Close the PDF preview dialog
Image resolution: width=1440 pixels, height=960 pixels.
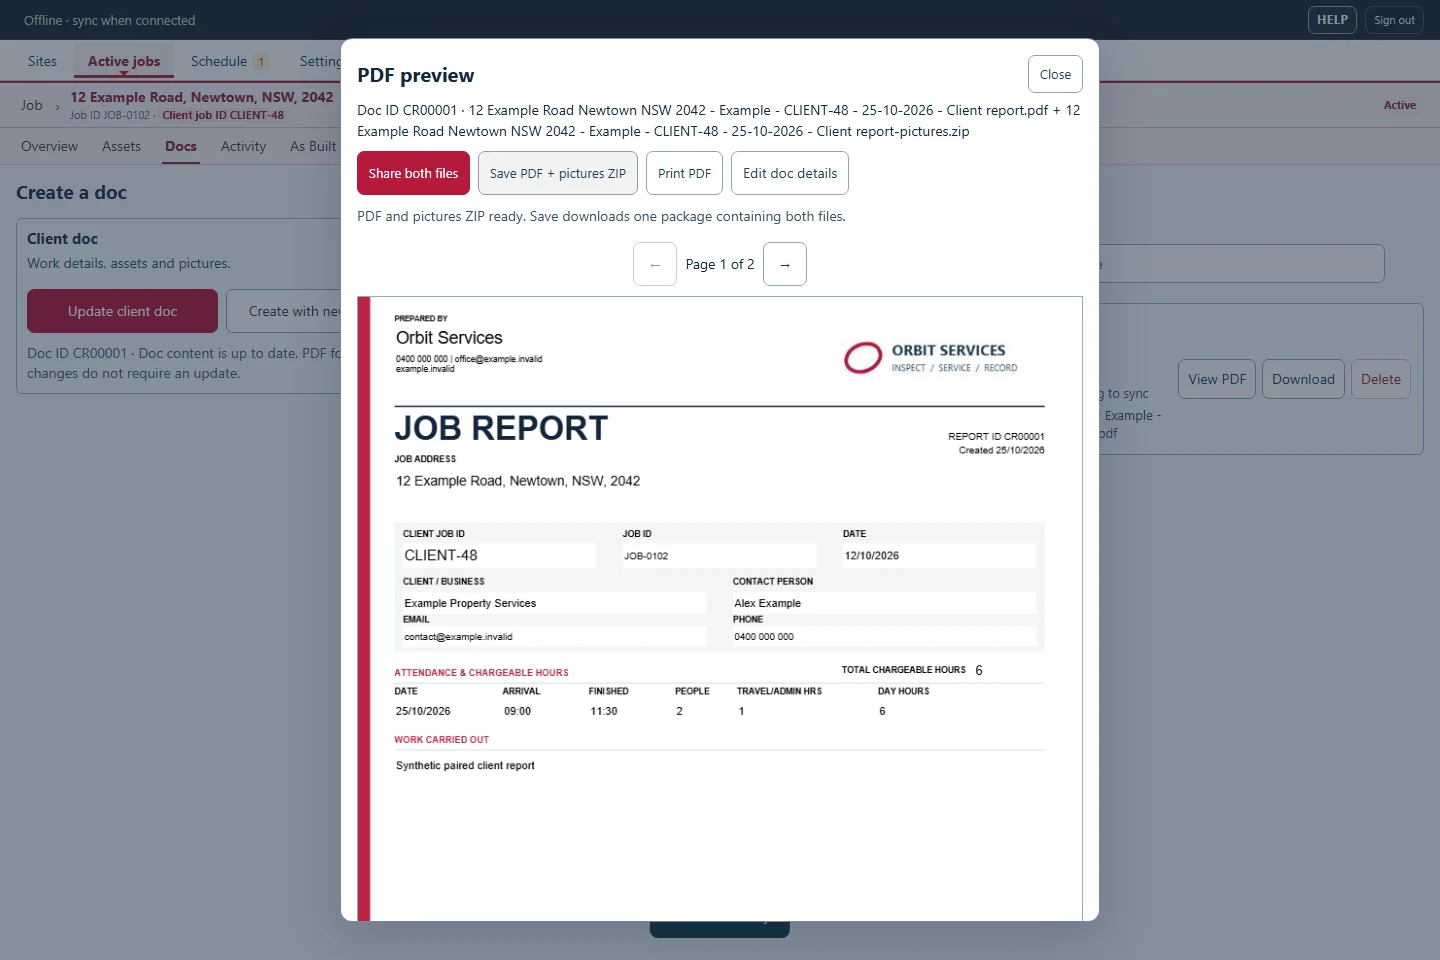click(1055, 74)
